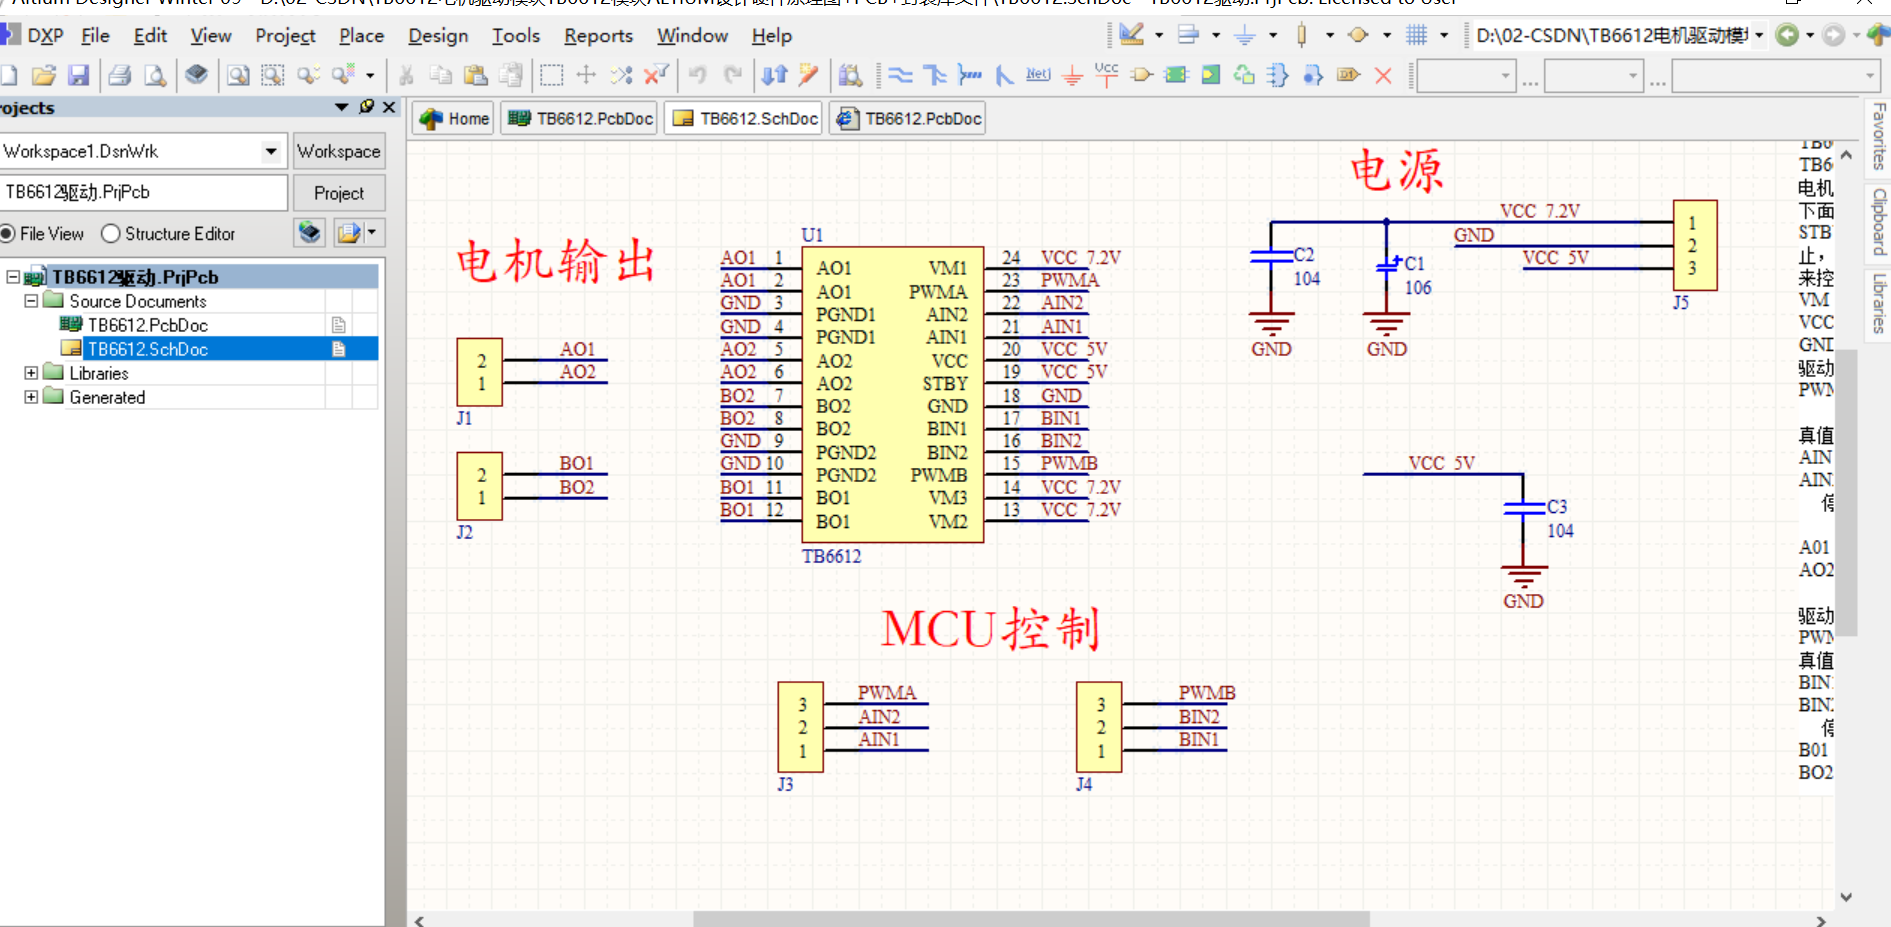Screen dimensions: 1891x927
Task: Open the Place menu
Action: 361,35
